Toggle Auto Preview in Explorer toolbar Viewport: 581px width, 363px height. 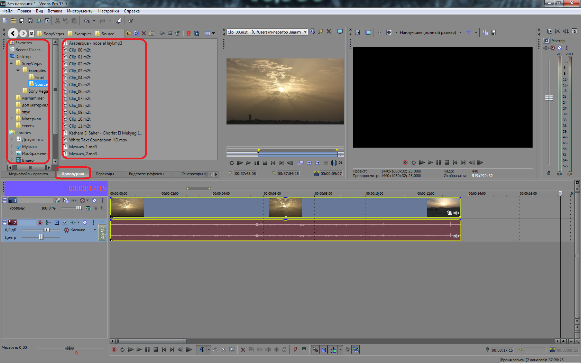tap(178, 33)
